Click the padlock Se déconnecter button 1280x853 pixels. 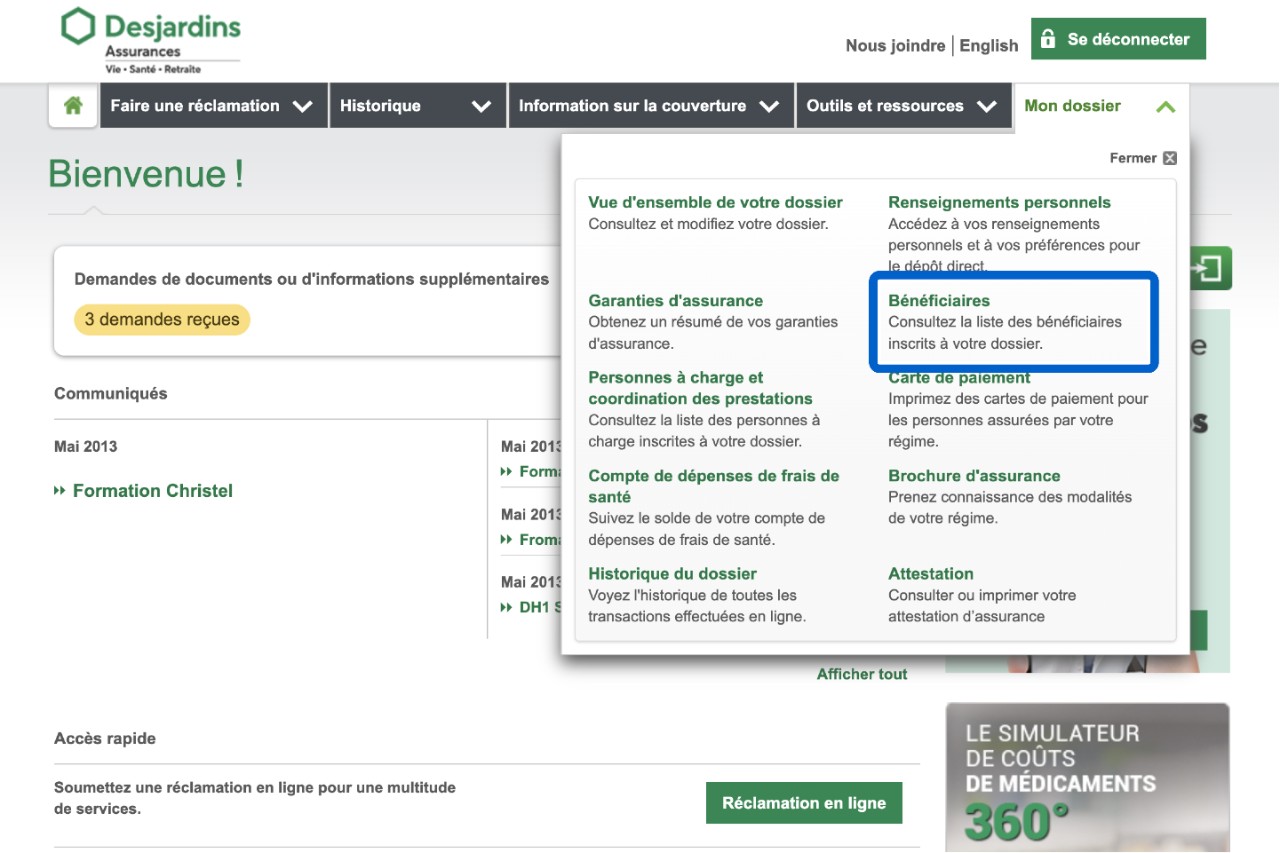(x=1117, y=40)
